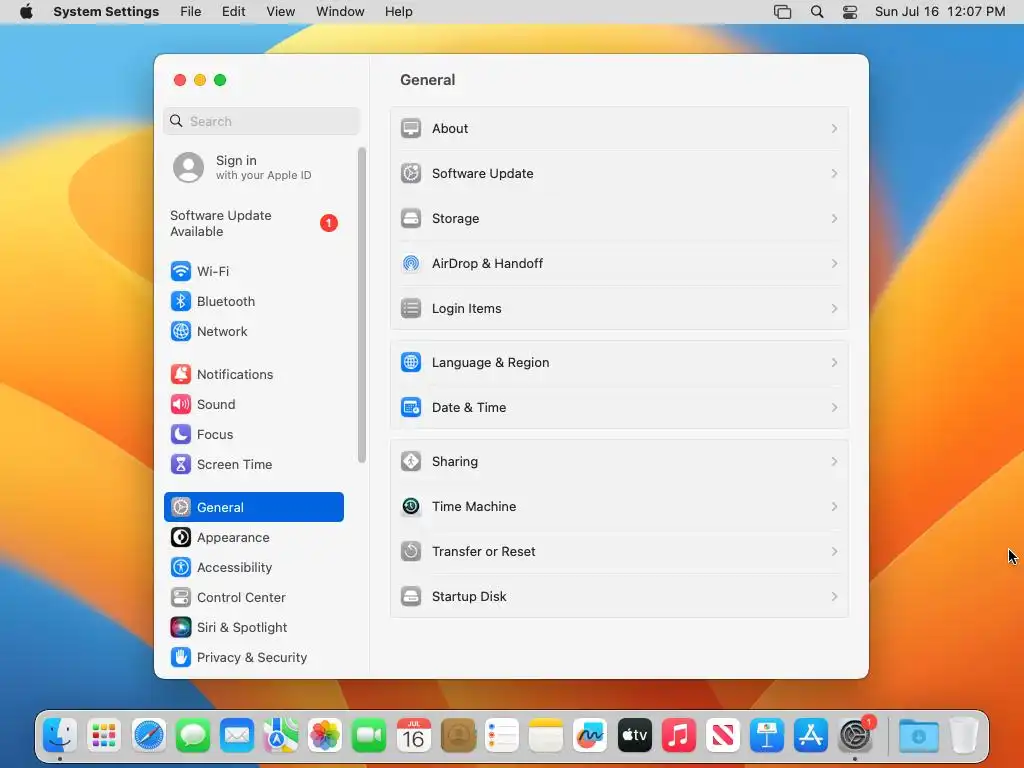This screenshot has width=1024, height=768.
Task: Open the App Store in the Dock
Action: [810, 736]
